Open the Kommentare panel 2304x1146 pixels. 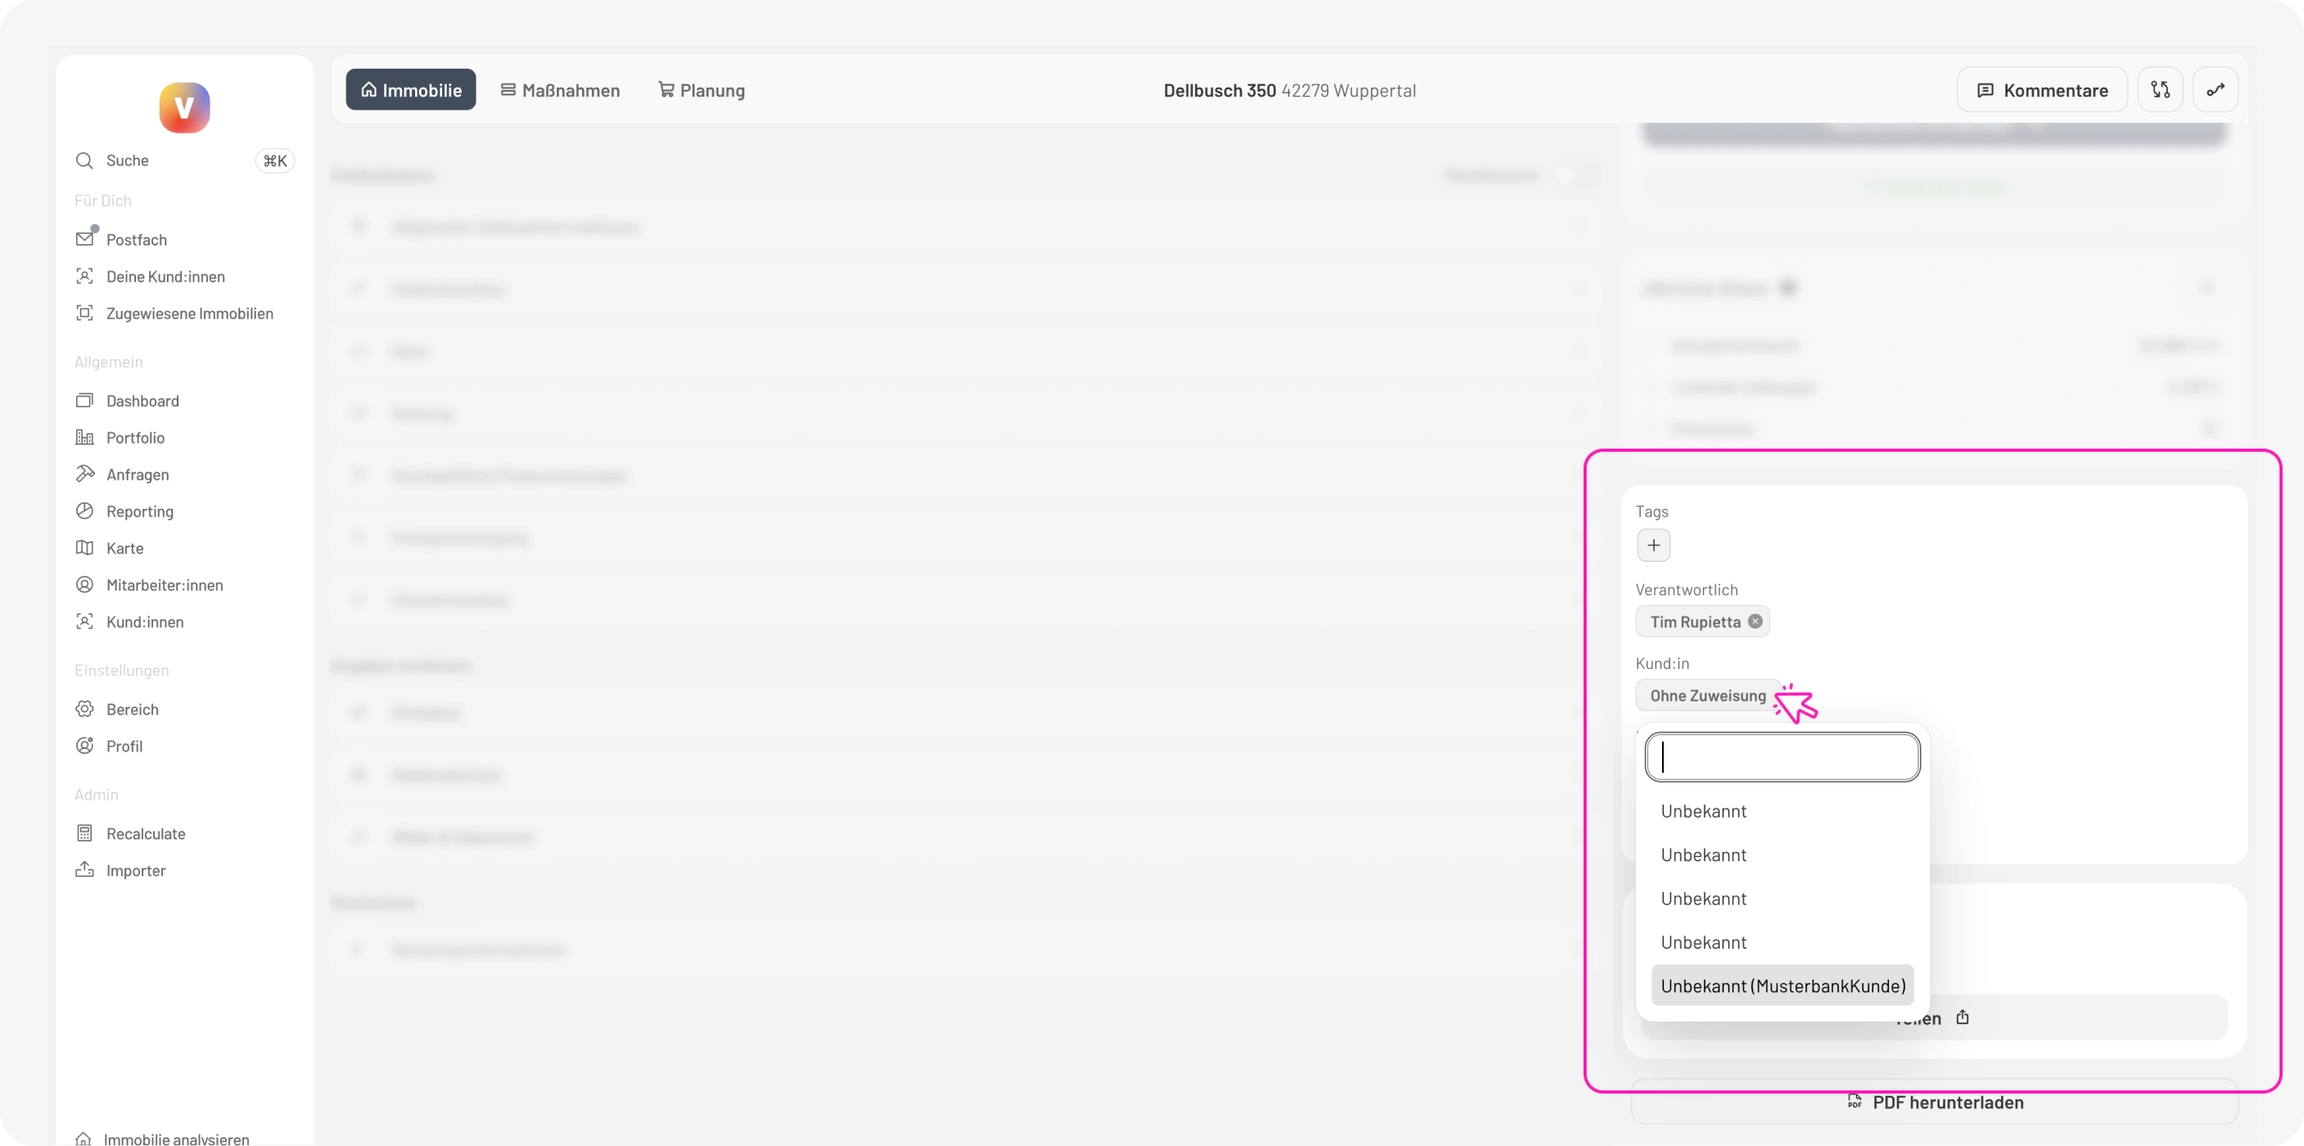pyautogui.click(x=2041, y=90)
